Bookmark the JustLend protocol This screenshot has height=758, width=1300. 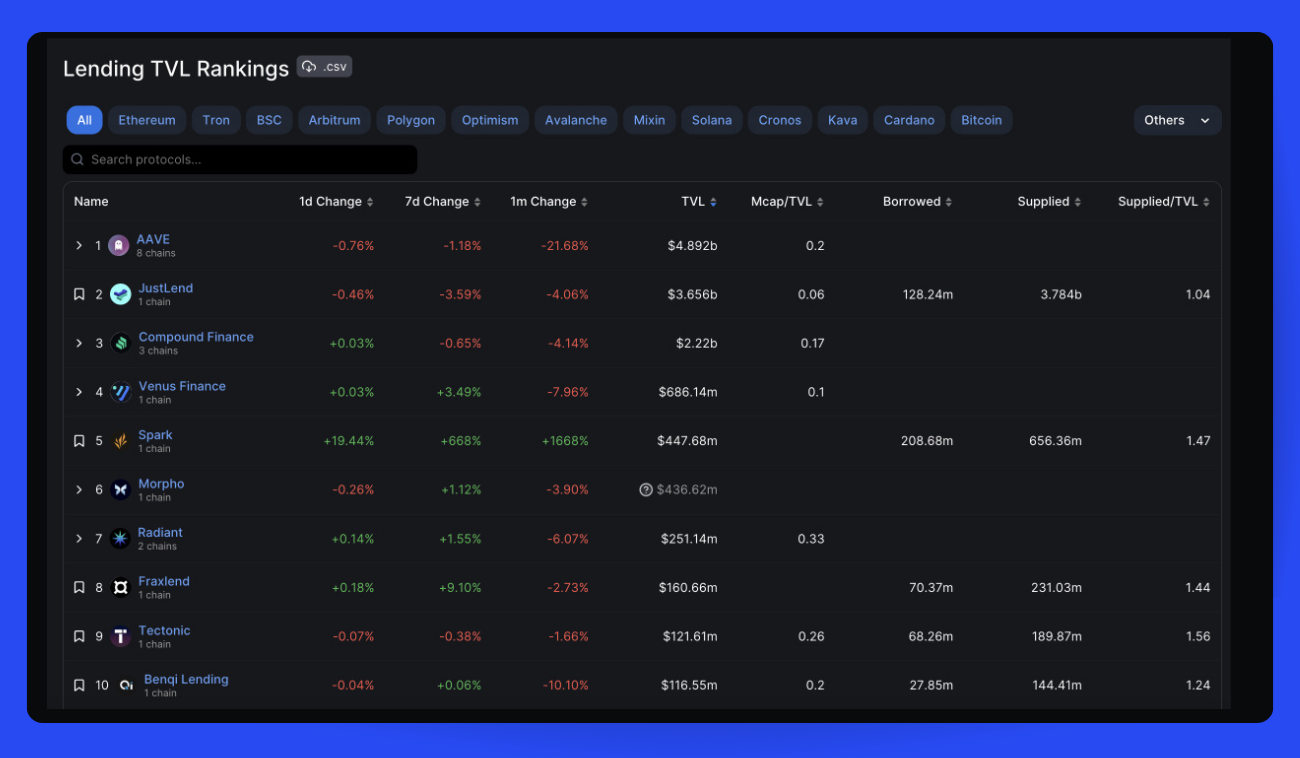[79, 293]
